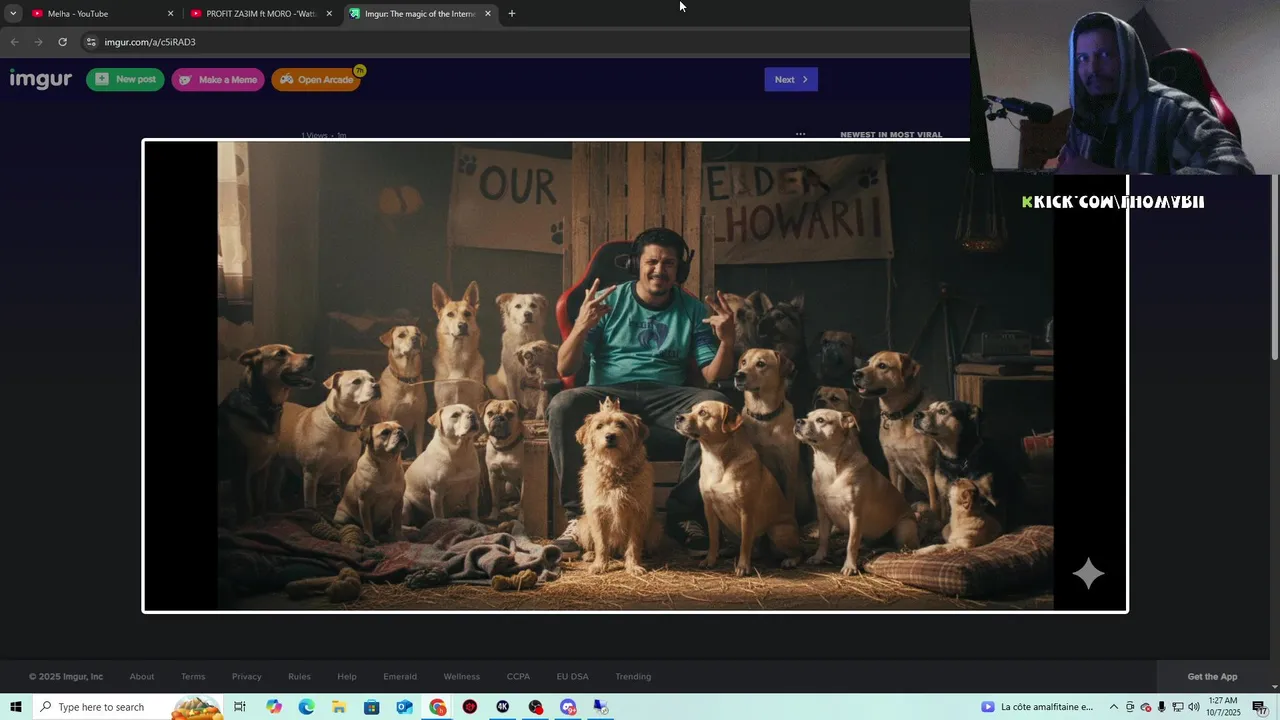Reload the Imgur page
Viewport: 1280px width, 720px height.
coord(62,42)
